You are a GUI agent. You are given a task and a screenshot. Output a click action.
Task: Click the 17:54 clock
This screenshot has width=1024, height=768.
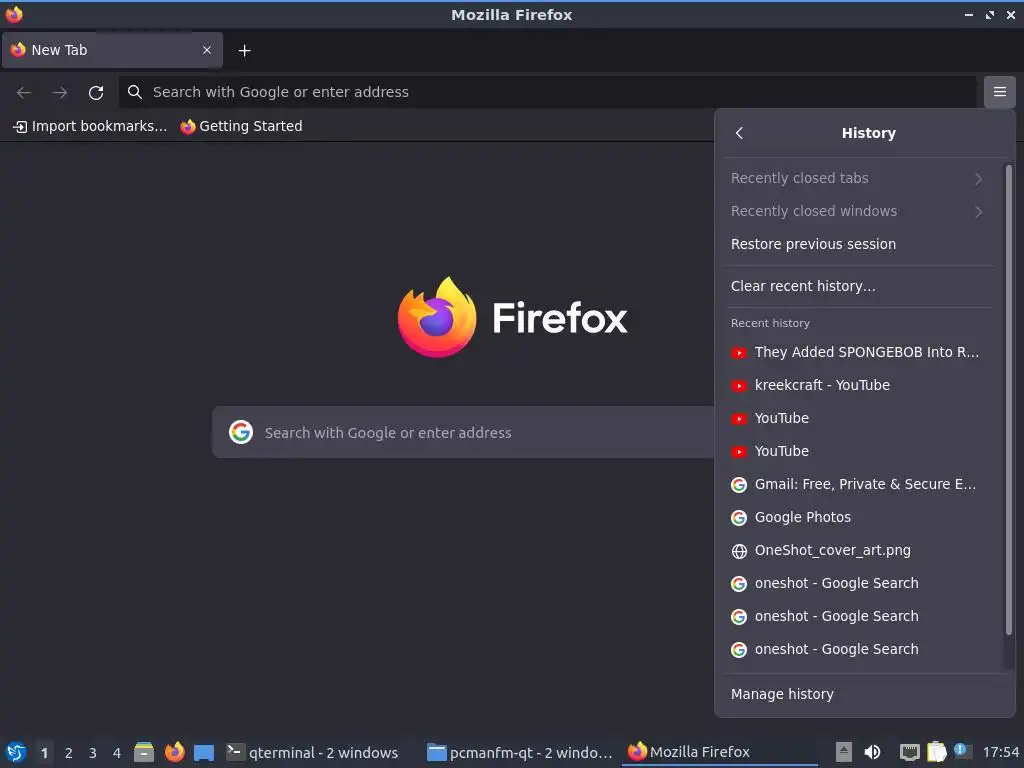point(1000,752)
